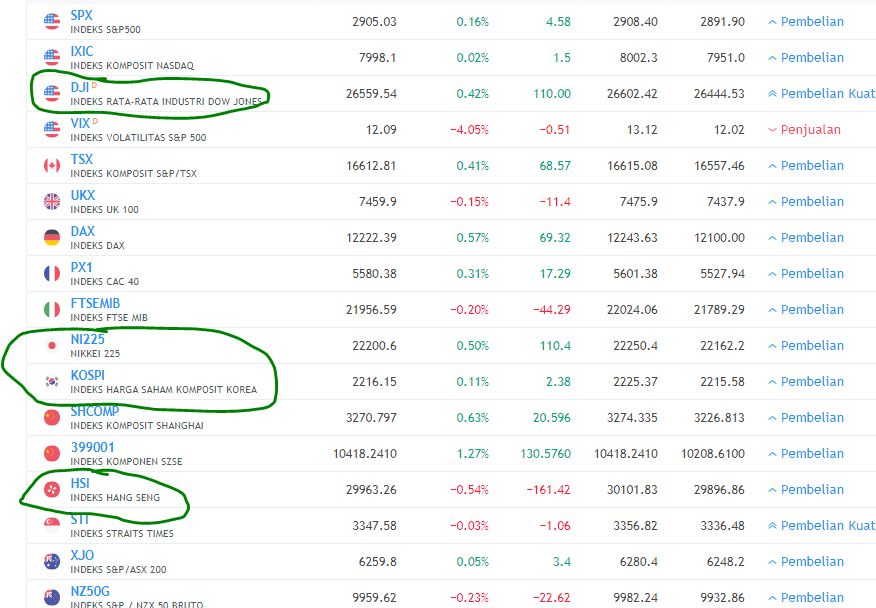Click the 399001 change 1.27%
876x608 pixels.
pyautogui.click(x=473, y=454)
